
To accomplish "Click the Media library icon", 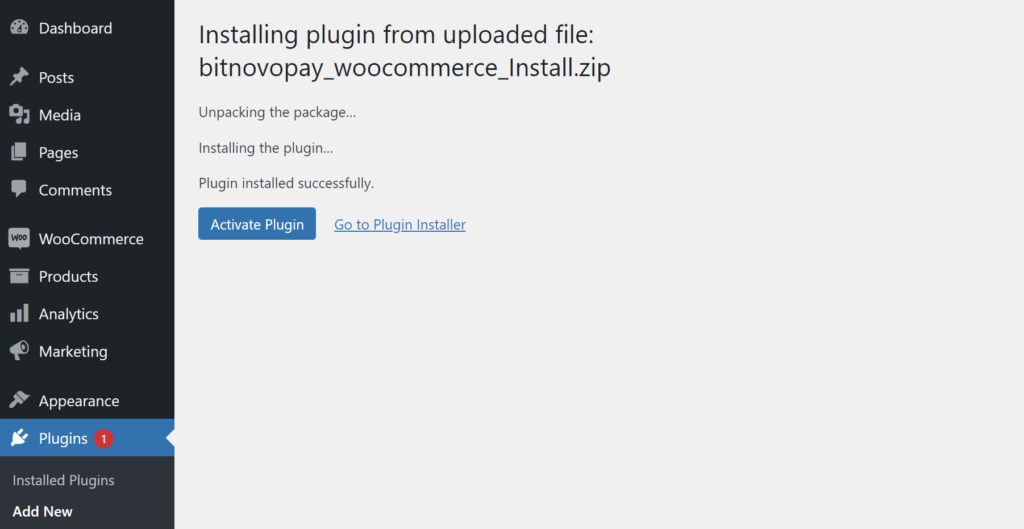I will coord(19,115).
